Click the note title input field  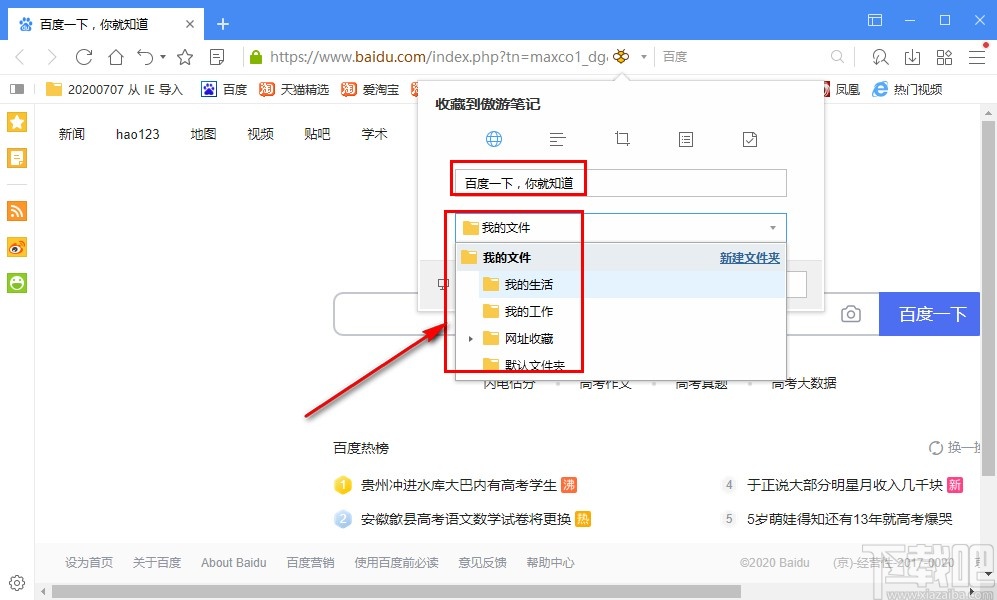pos(621,183)
